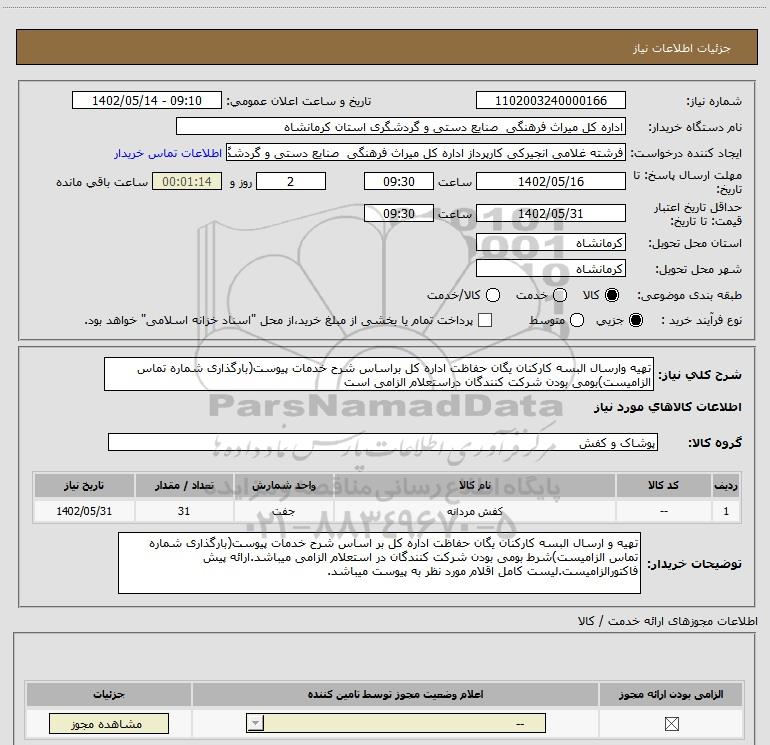The image size is (770, 745).
Task: Click the اطلاعات مجوزهای ارائه خدمت / کالا heading
Action: point(667,621)
